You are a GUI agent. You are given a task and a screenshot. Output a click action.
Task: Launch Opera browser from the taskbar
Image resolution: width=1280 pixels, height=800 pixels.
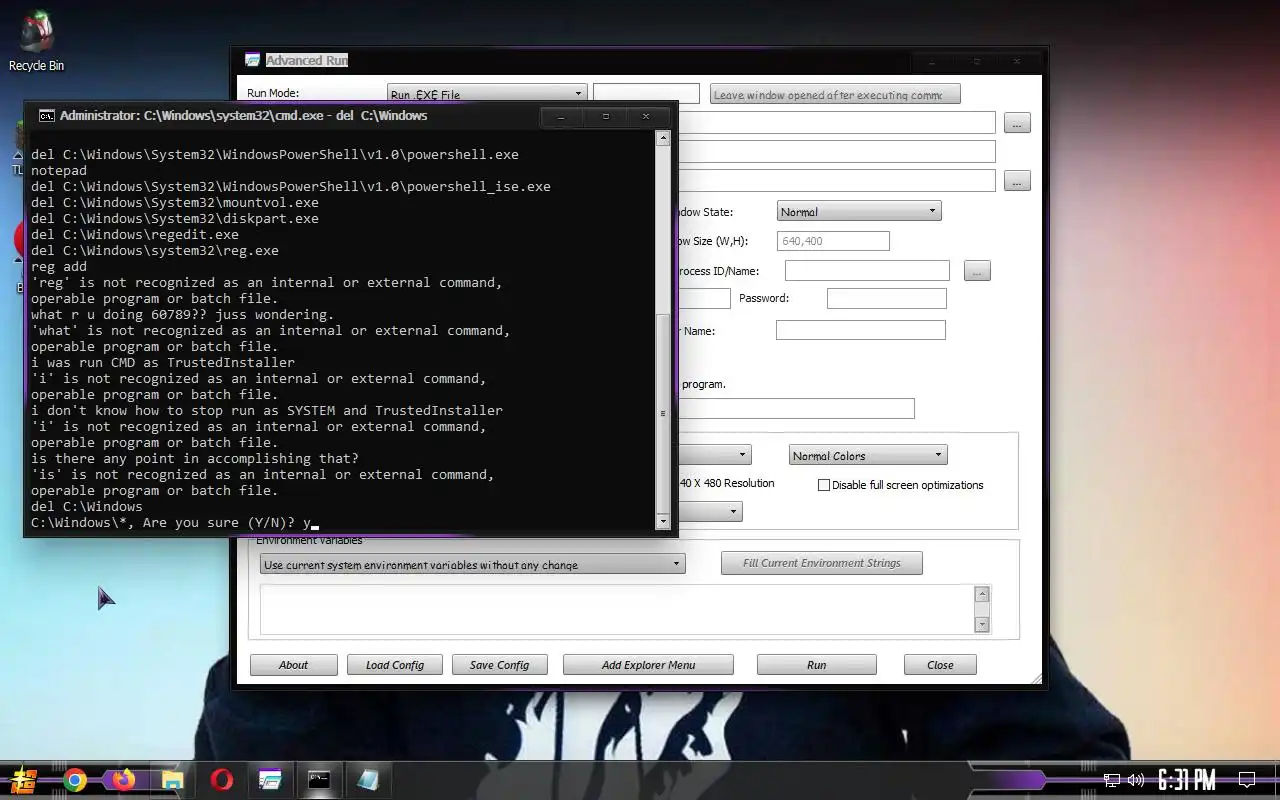pyautogui.click(x=222, y=780)
